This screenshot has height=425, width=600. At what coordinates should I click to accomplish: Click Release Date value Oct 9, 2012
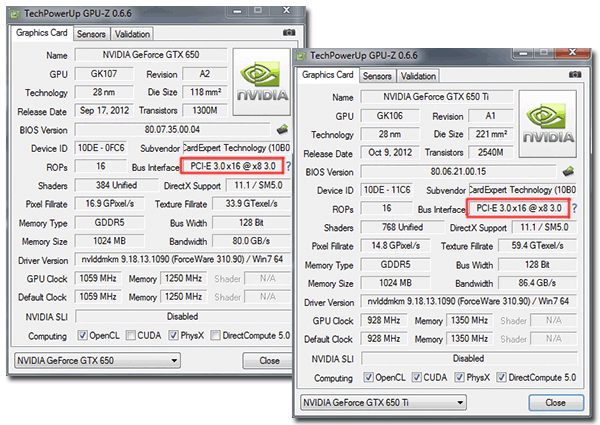[x=390, y=153]
